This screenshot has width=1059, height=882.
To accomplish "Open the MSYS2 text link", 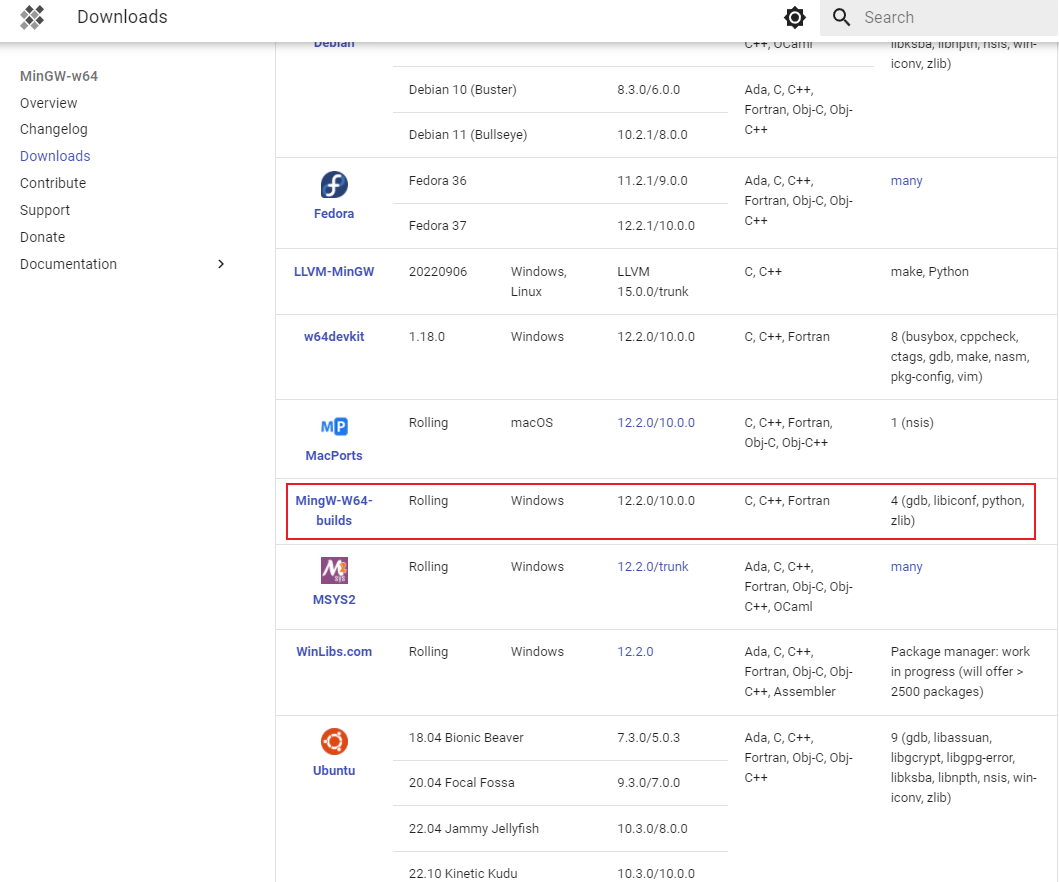I will (334, 599).
